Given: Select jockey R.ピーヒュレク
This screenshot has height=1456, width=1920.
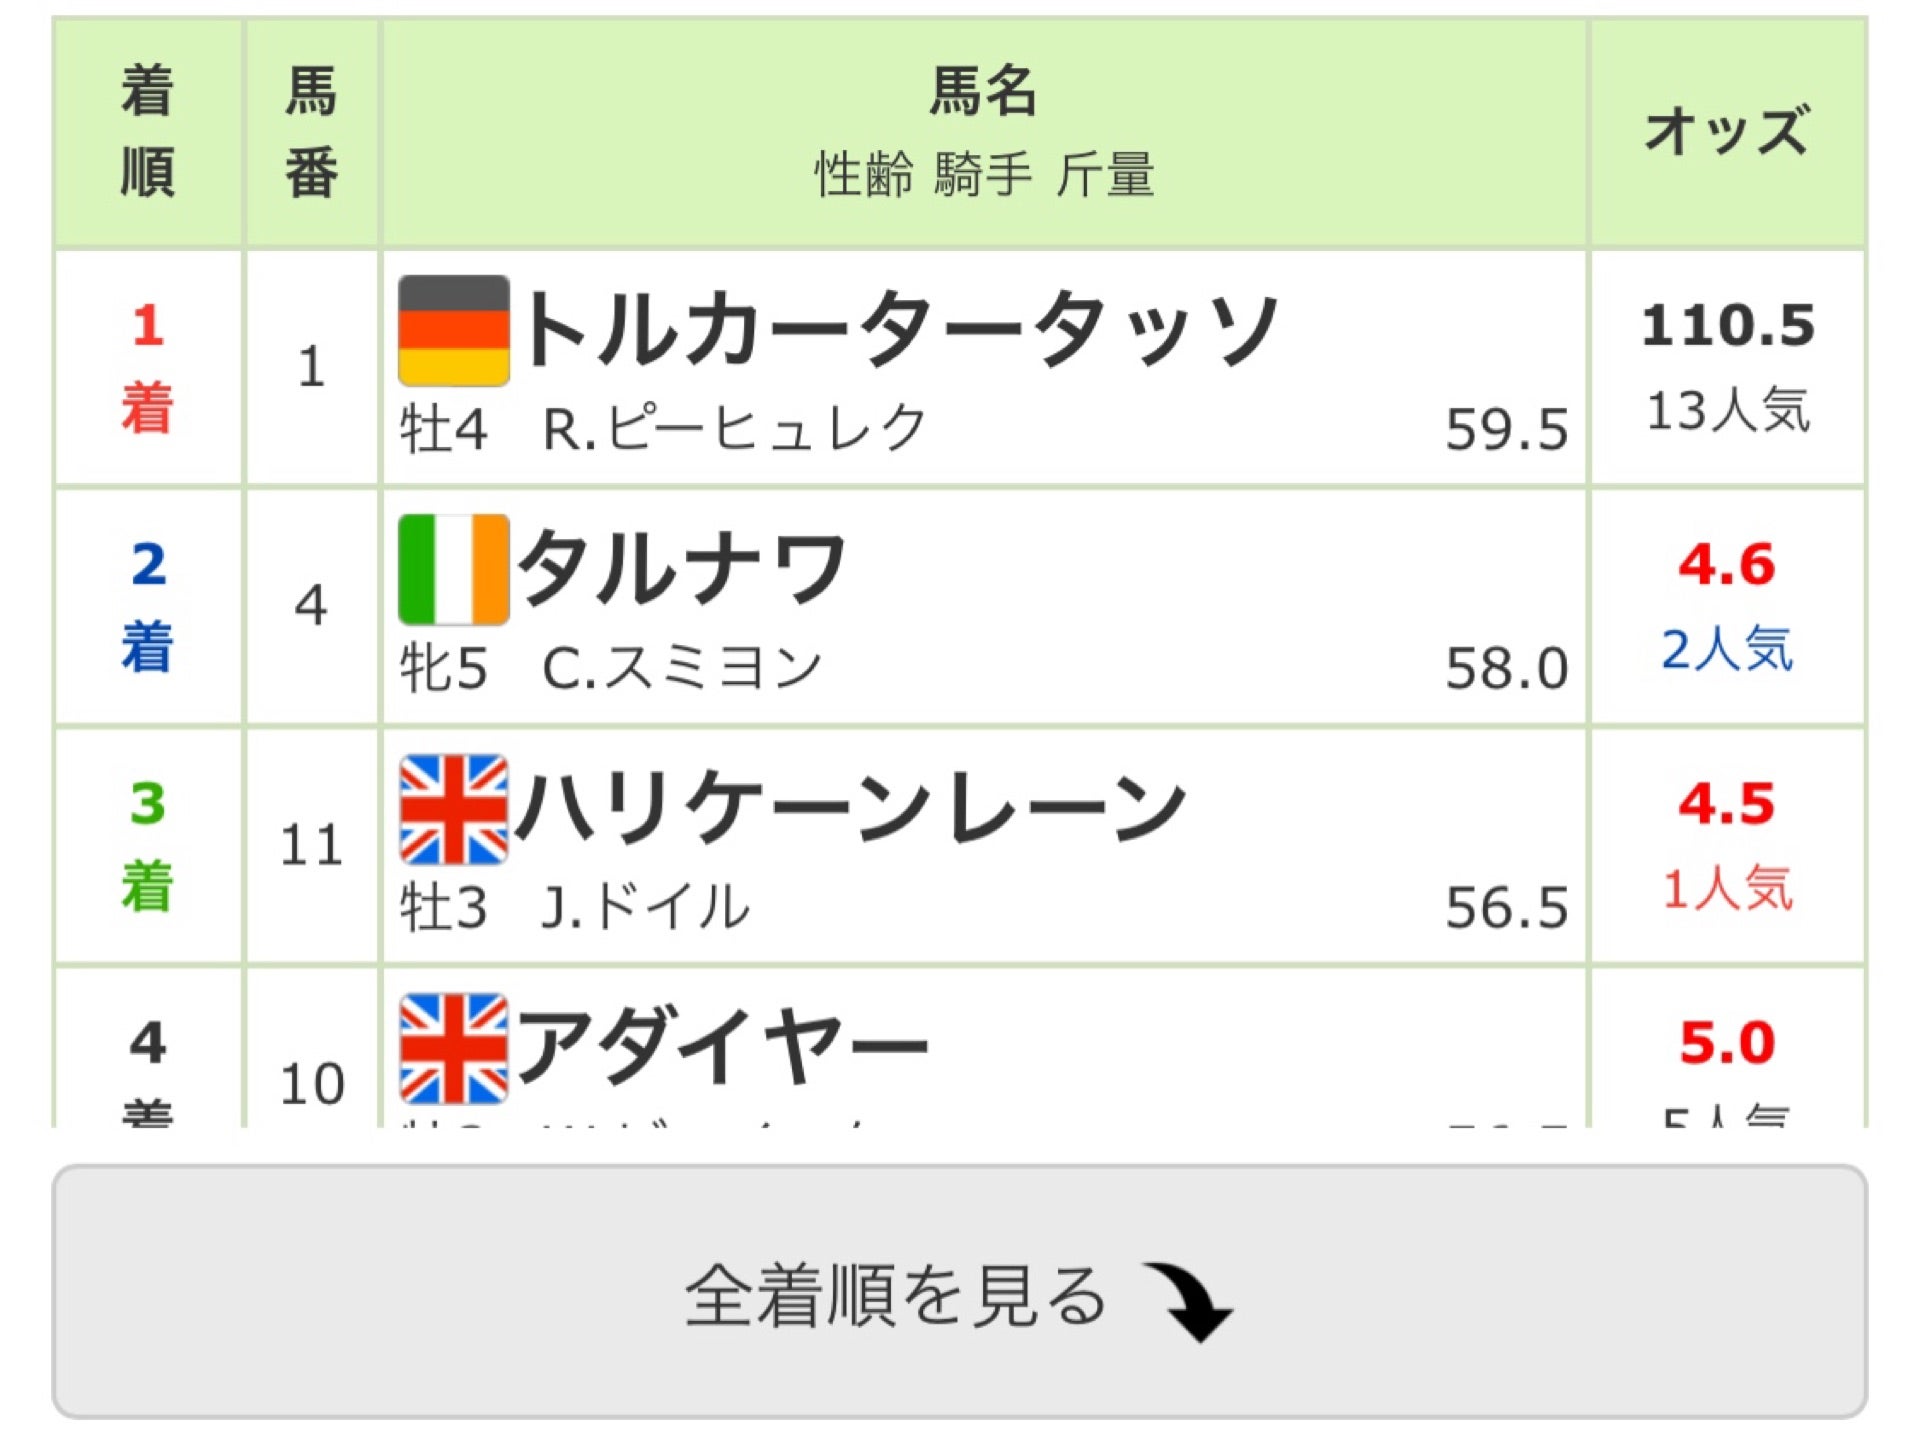Looking at the screenshot, I should click(735, 429).
